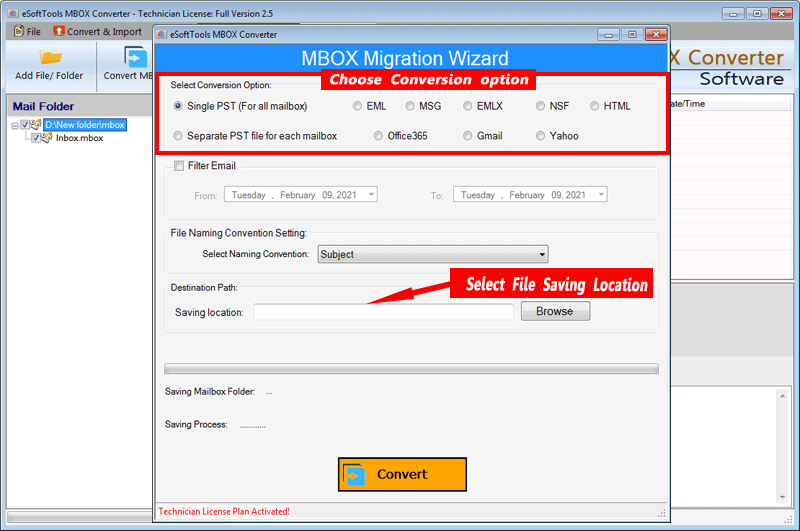Uncheck the D:\New folder\mbox checkbox
The width and height of the screenshot is (800, 531).
click(24, 124)
